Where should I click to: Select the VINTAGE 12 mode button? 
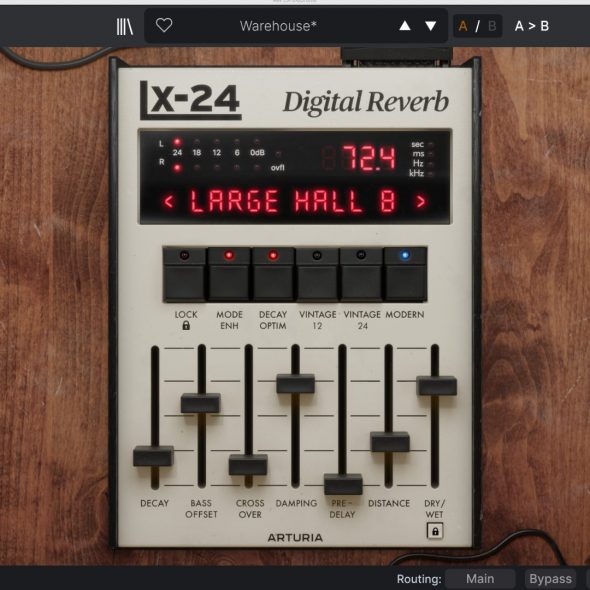[x=317, y=274]
